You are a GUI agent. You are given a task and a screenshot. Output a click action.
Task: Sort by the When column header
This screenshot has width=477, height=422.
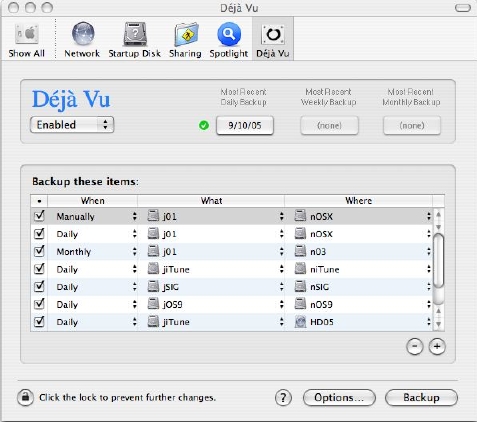point(93,201)
